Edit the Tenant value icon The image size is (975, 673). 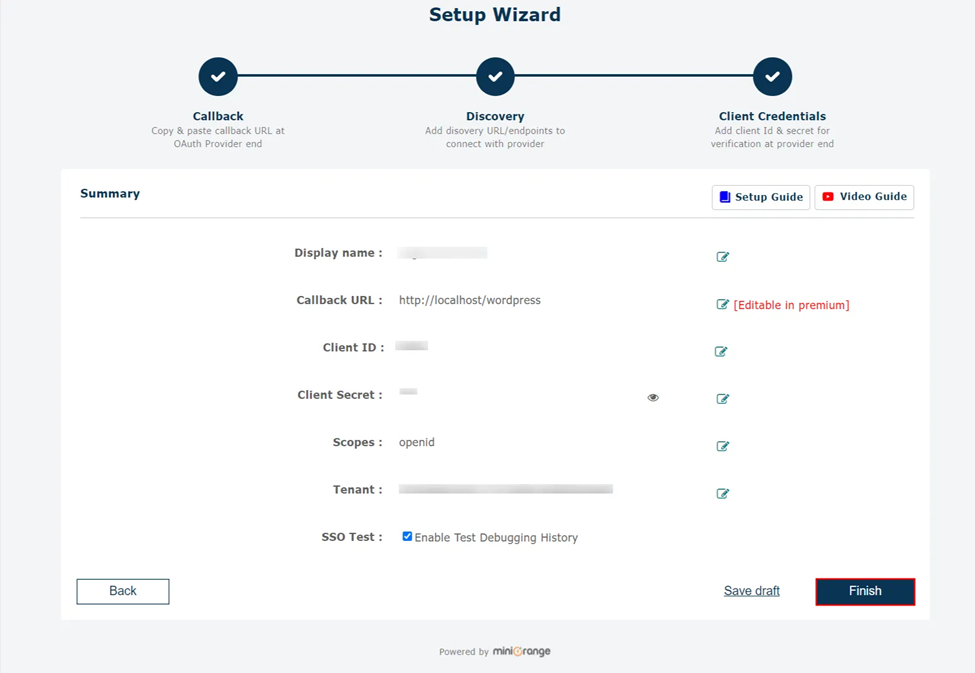[722, 493]
